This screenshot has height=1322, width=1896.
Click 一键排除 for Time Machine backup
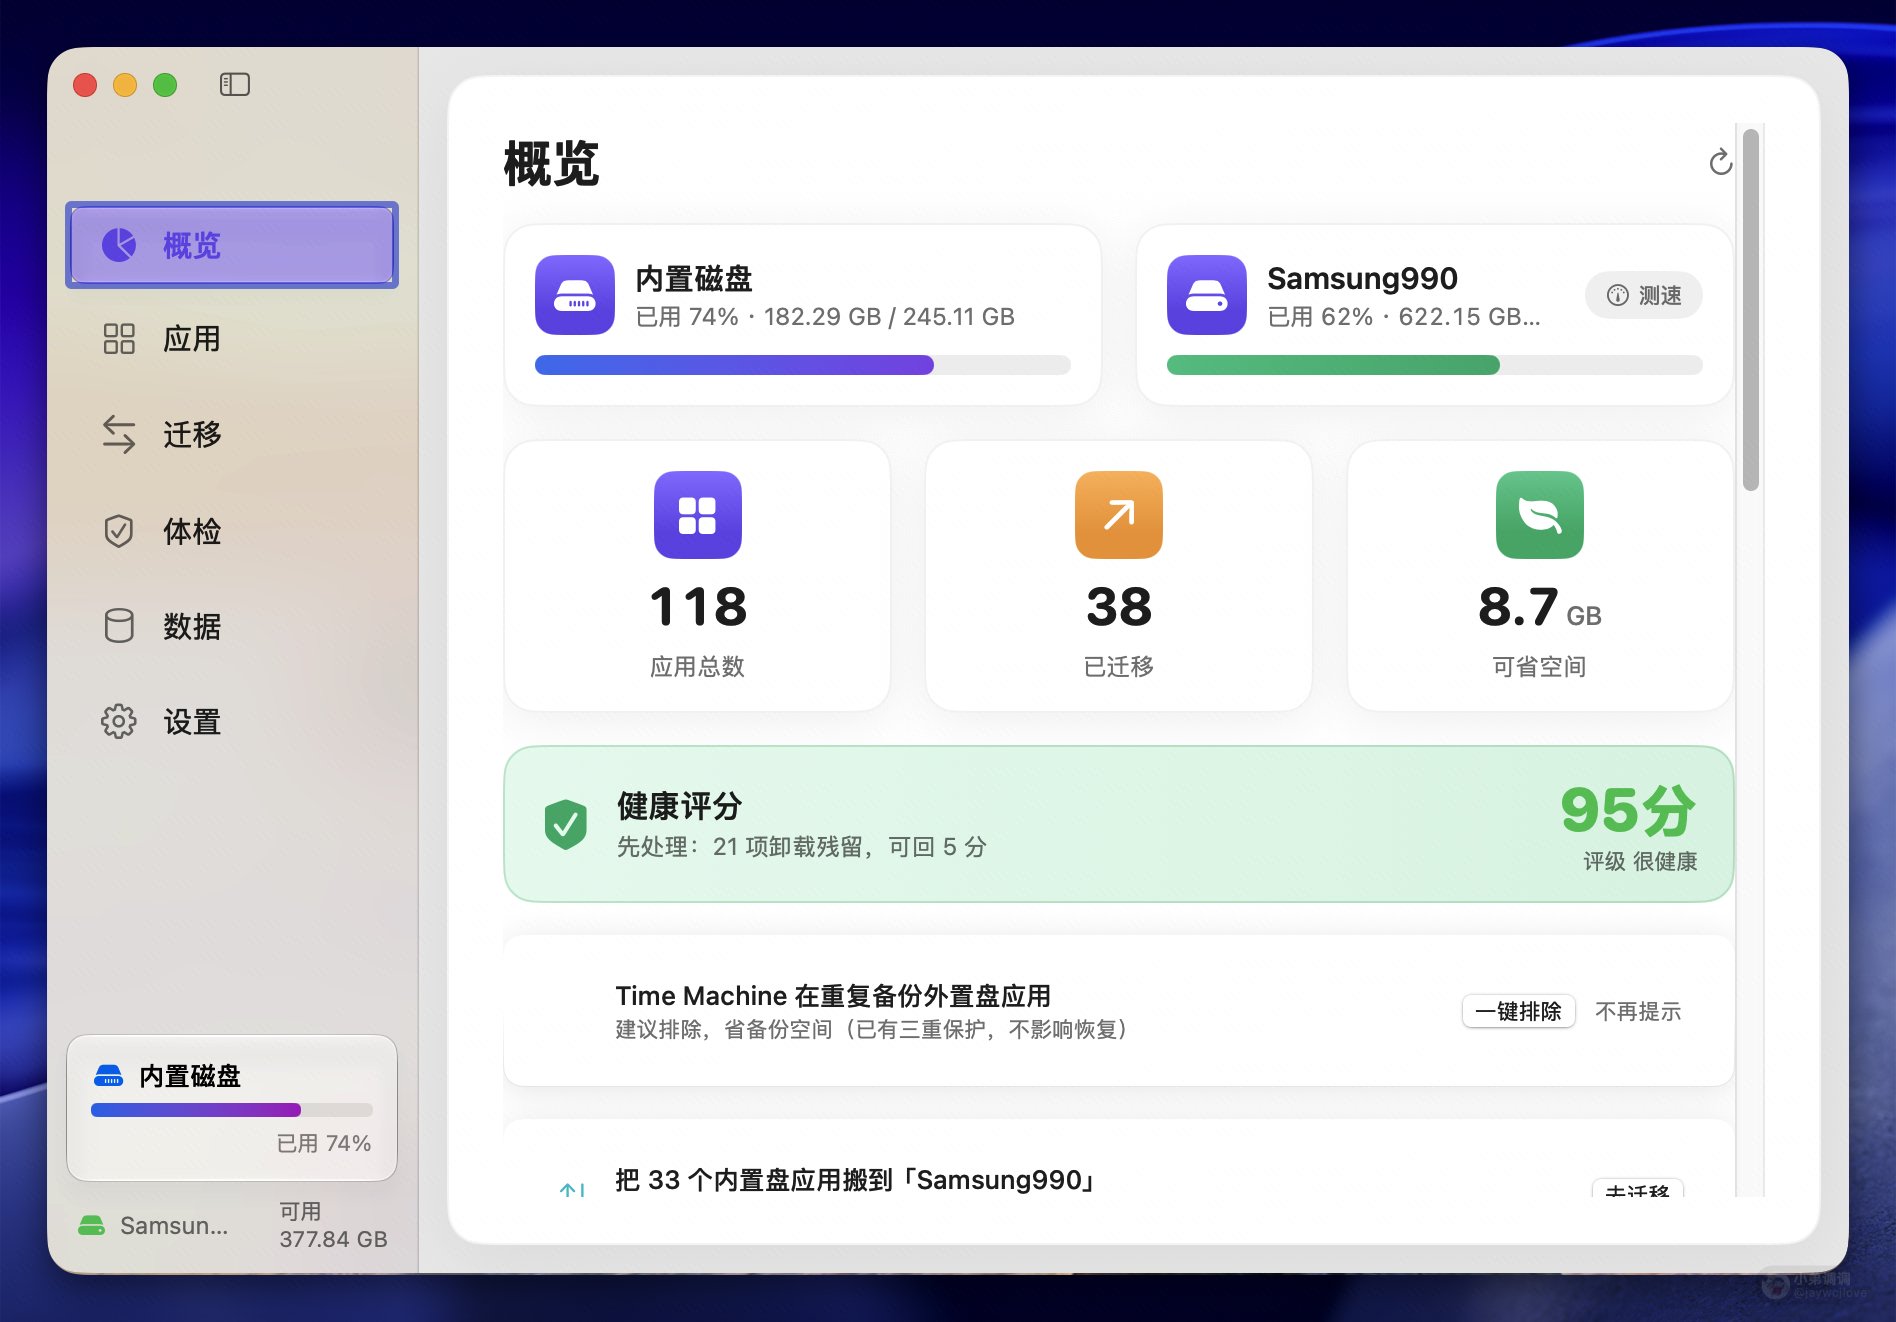click(x=1519, y=1011)
